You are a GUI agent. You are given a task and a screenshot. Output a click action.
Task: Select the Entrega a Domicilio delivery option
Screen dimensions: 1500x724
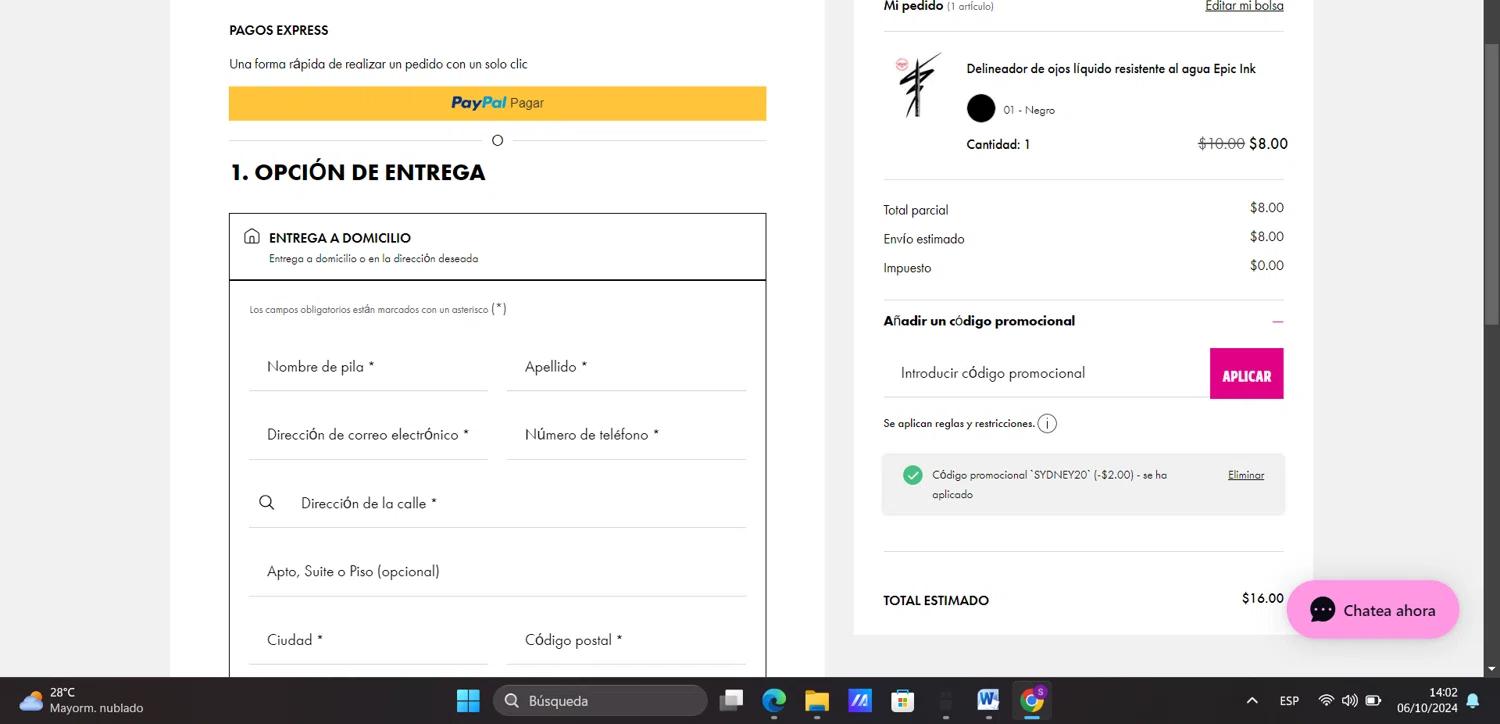pos(497,247)
